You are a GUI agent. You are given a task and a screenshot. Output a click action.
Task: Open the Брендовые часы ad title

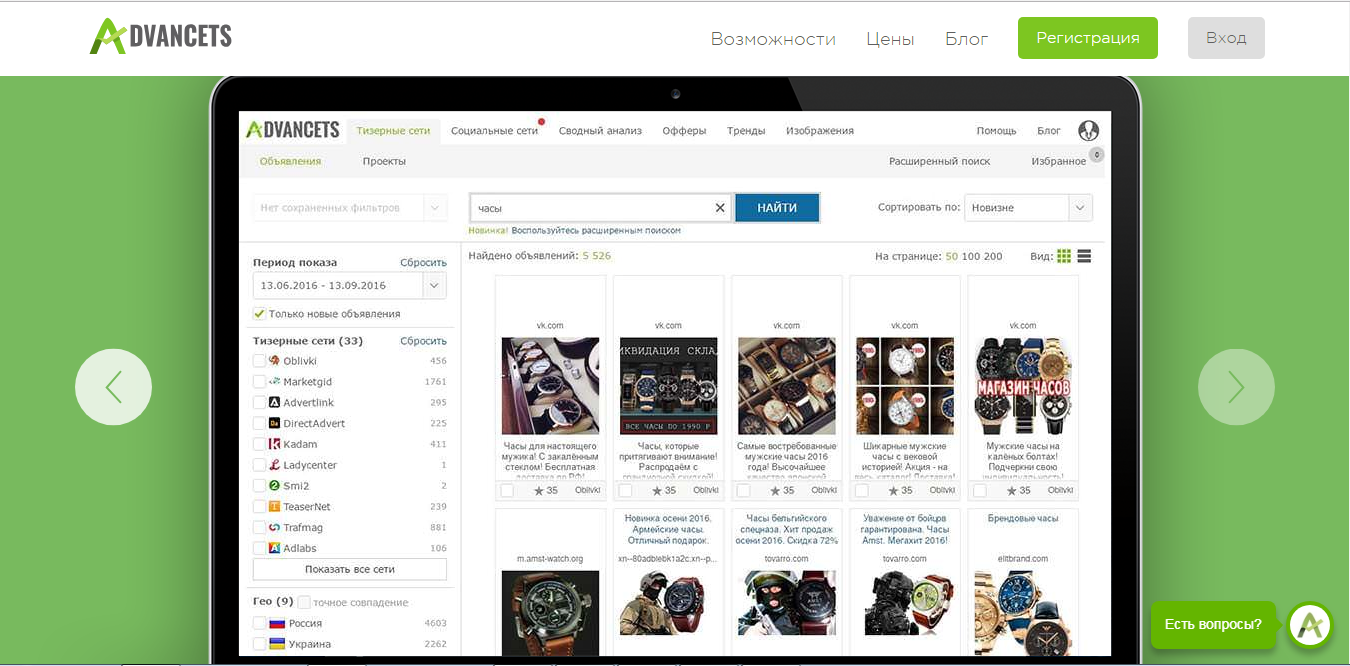pyautogui.click(x=1023, y=518)
